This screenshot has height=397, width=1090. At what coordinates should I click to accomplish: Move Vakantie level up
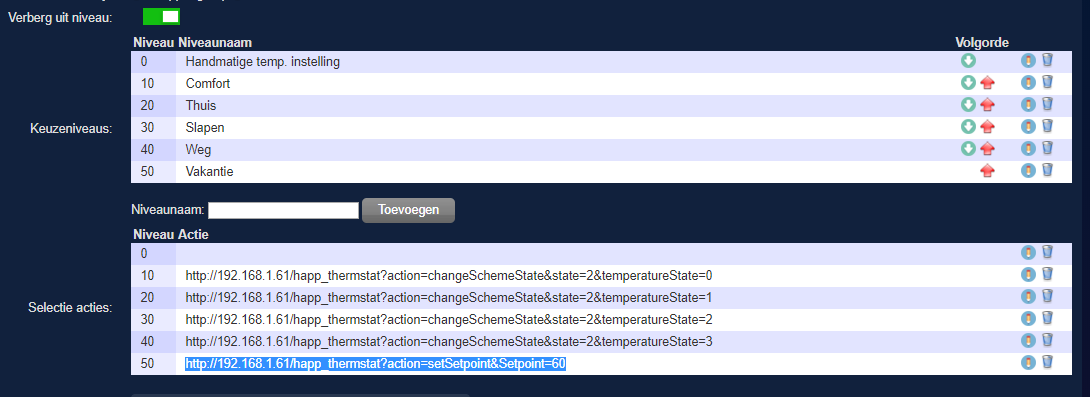coord(987,171)
